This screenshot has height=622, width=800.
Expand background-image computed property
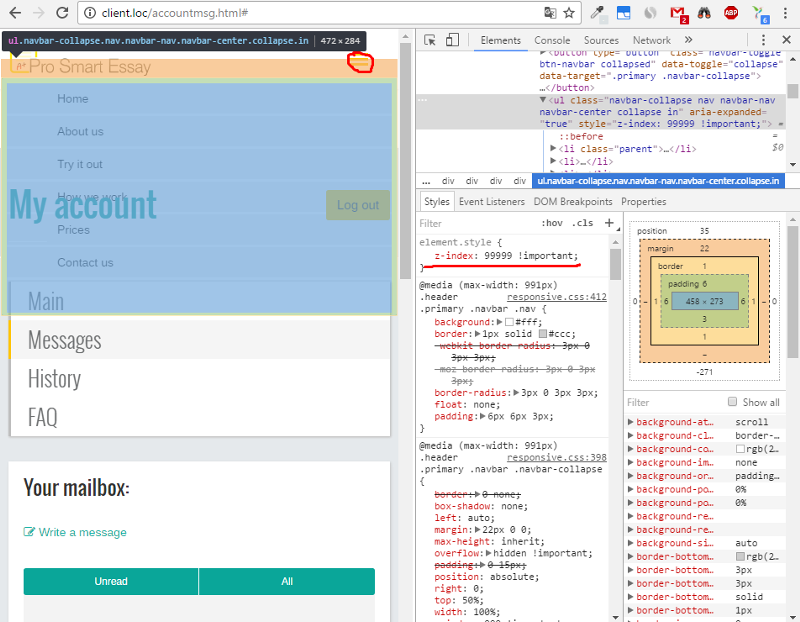pyautogui.click(x=630, y=462)
